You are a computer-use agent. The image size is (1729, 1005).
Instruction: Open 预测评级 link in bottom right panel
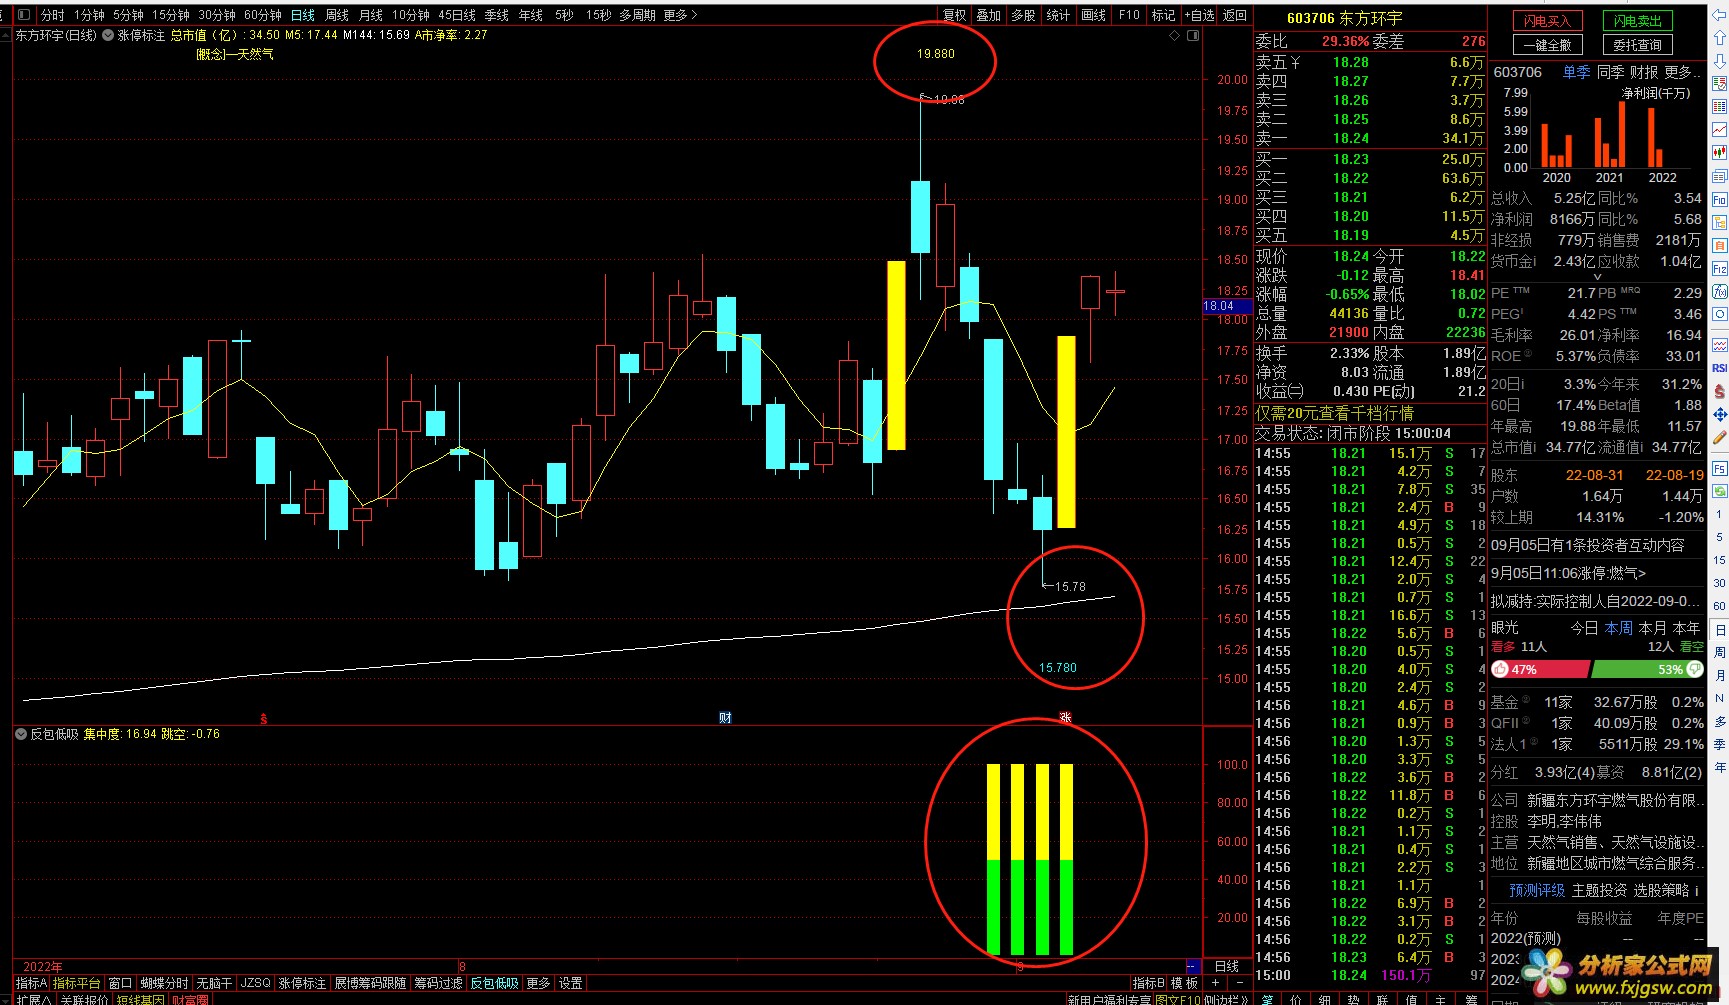click(1537, 890)
